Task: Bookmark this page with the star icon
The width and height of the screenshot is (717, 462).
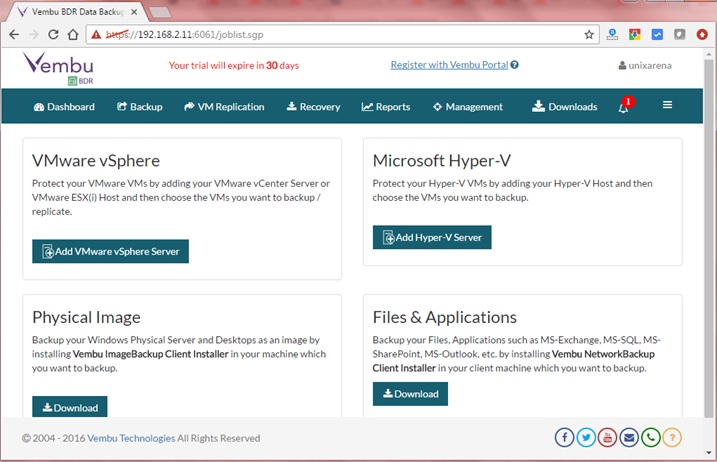Action: tap(589, 34)
